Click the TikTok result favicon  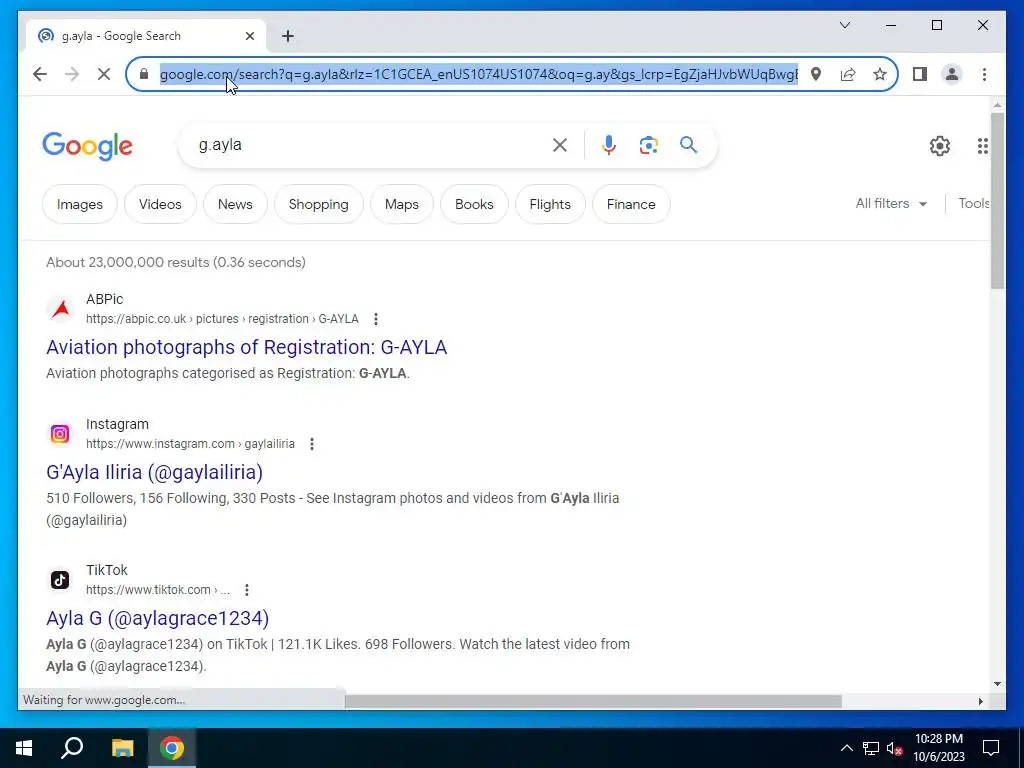pos(60,580)
